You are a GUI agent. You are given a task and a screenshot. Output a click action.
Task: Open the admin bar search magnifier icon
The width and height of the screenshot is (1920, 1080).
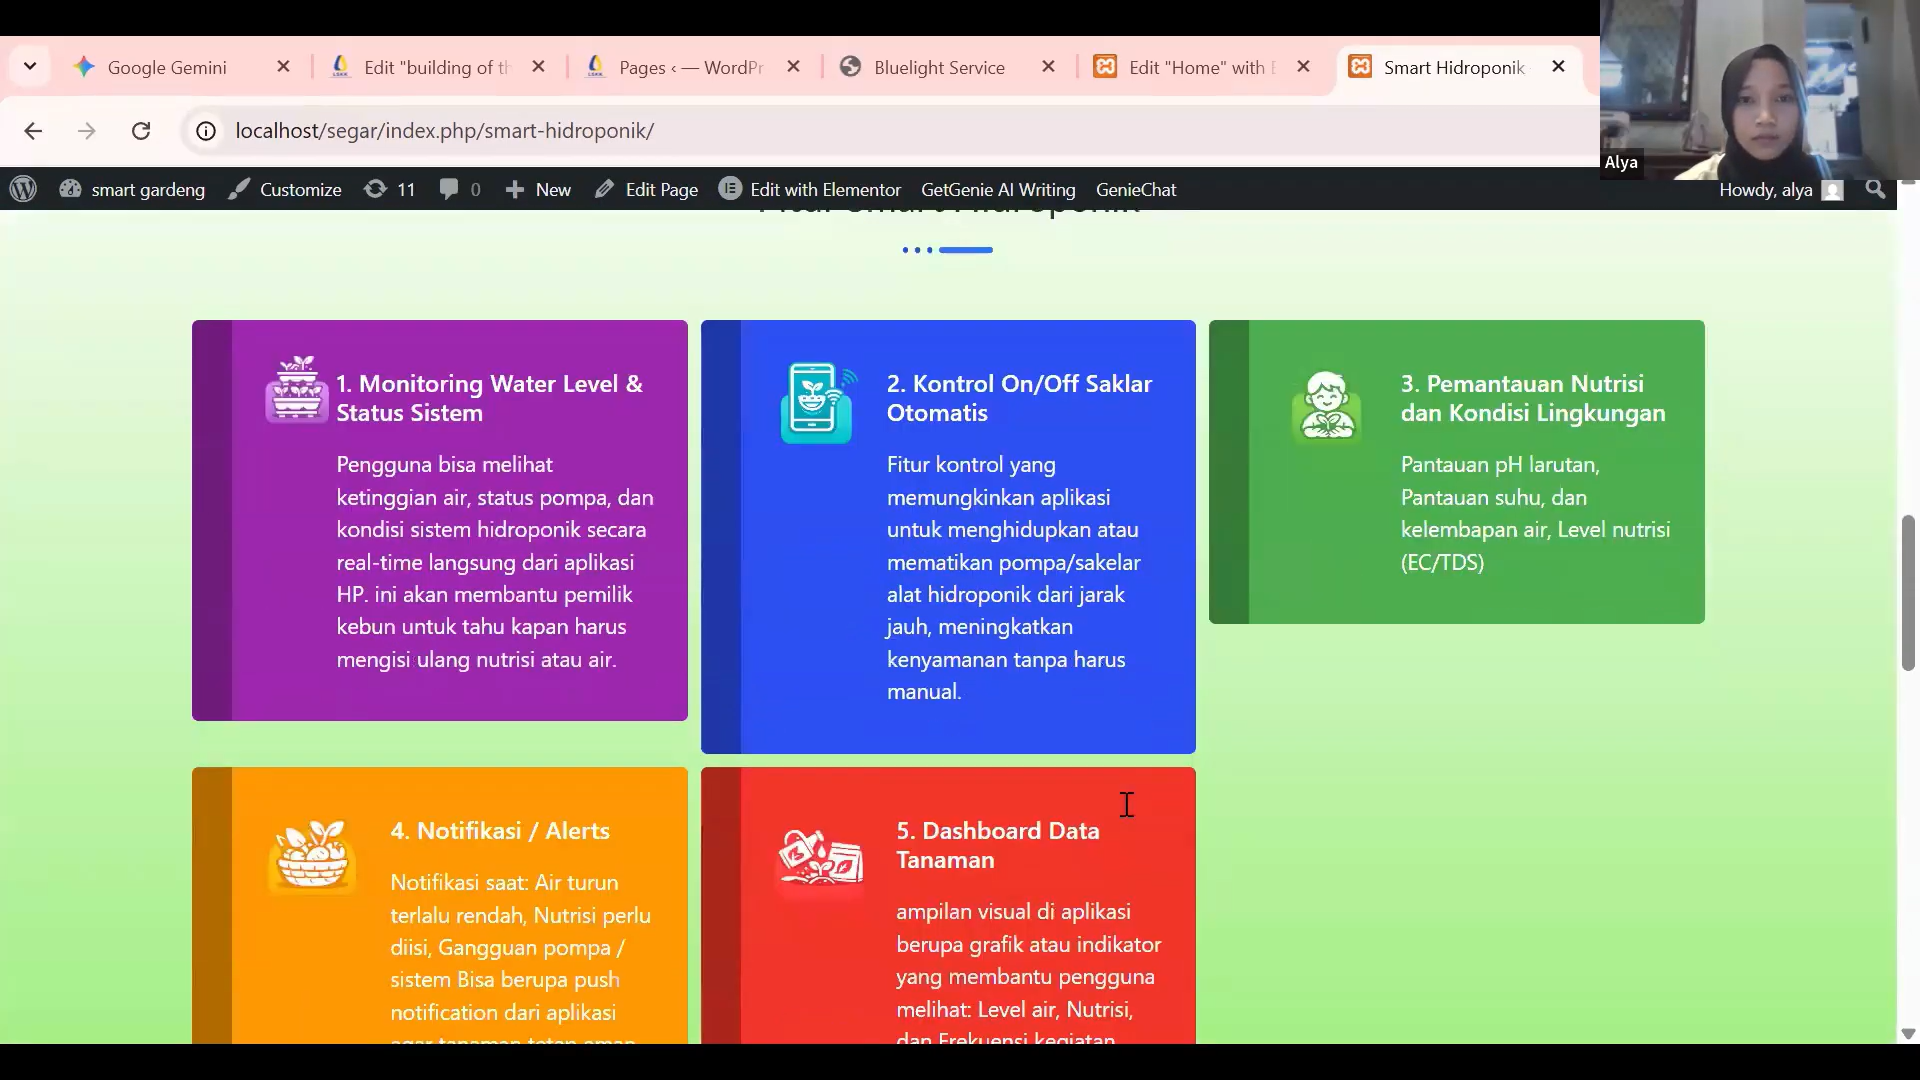tap(1875, 189)
